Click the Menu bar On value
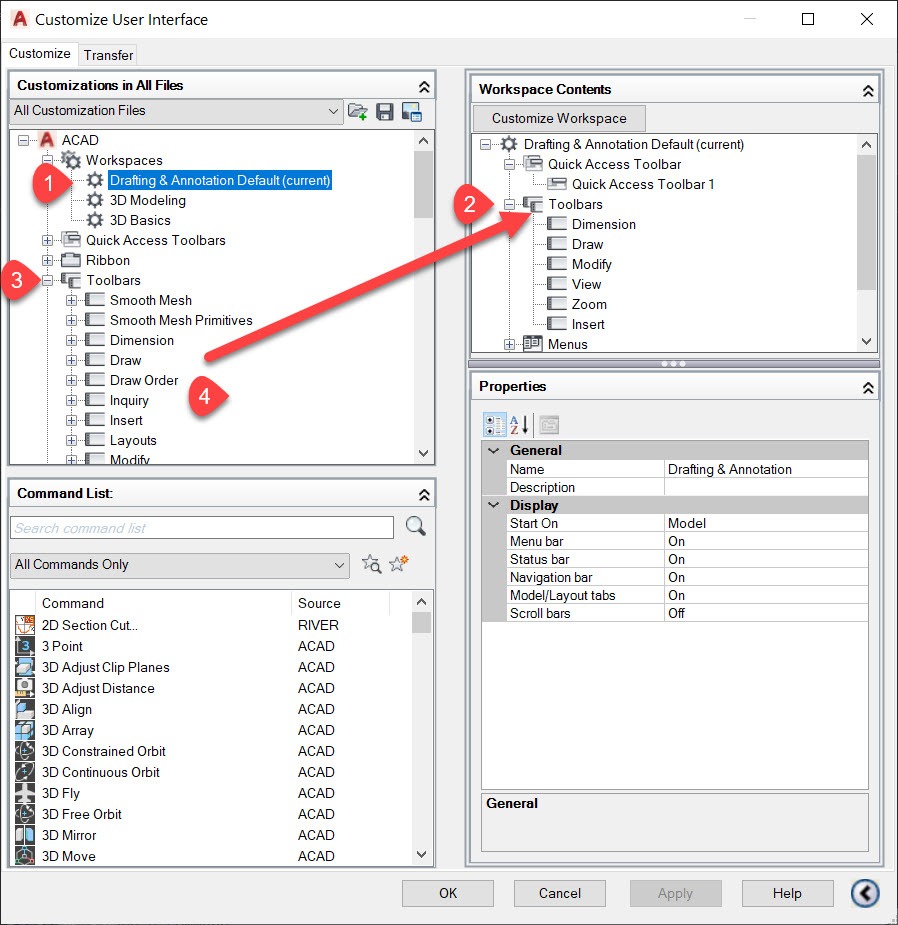This screenshot has height=925, width=898. (x=766, y=541)
